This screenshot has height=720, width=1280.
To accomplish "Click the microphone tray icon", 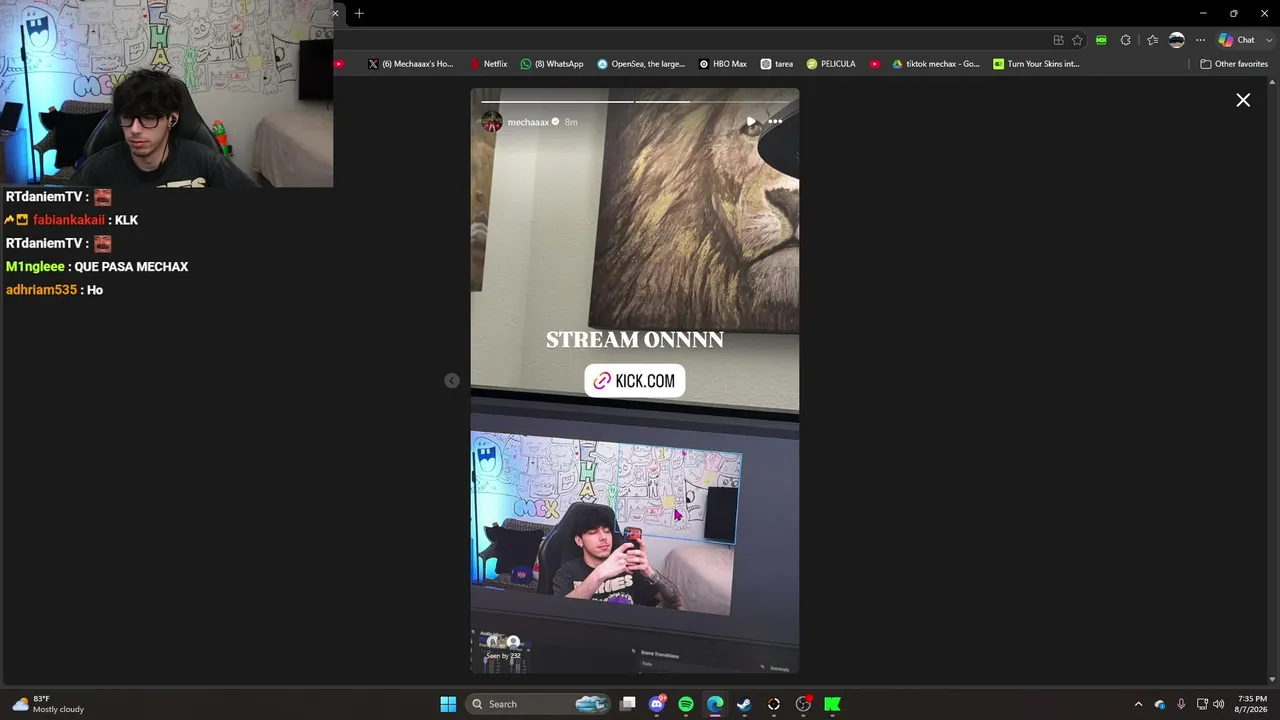I will tap(1181, 704).
